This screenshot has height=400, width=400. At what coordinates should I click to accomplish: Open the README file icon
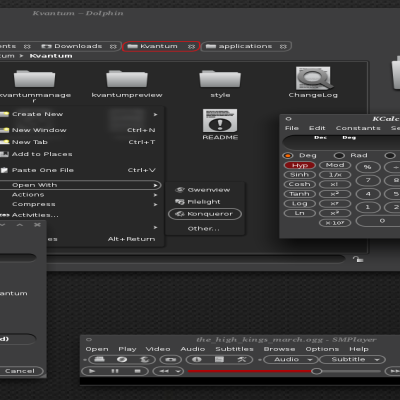[x=220, y=120]
